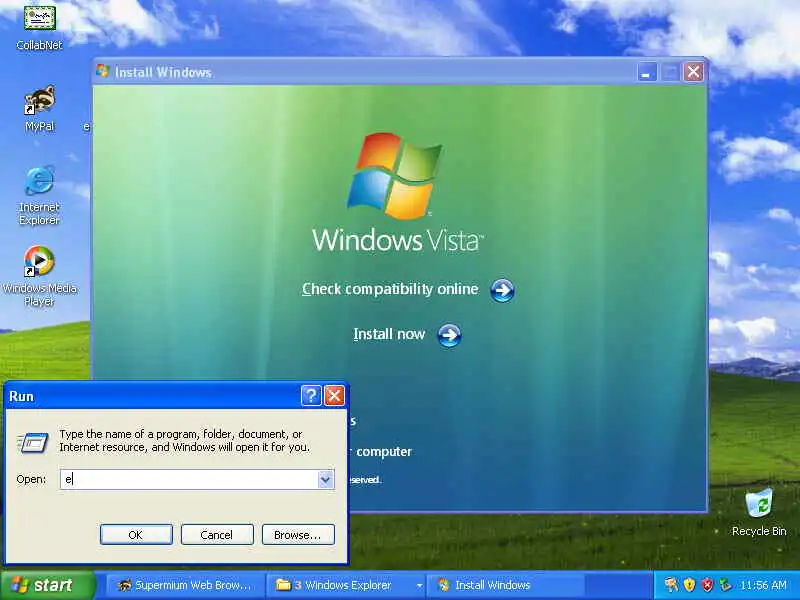Switch to Install Windows taskbar button

click(x=504, y=585)
